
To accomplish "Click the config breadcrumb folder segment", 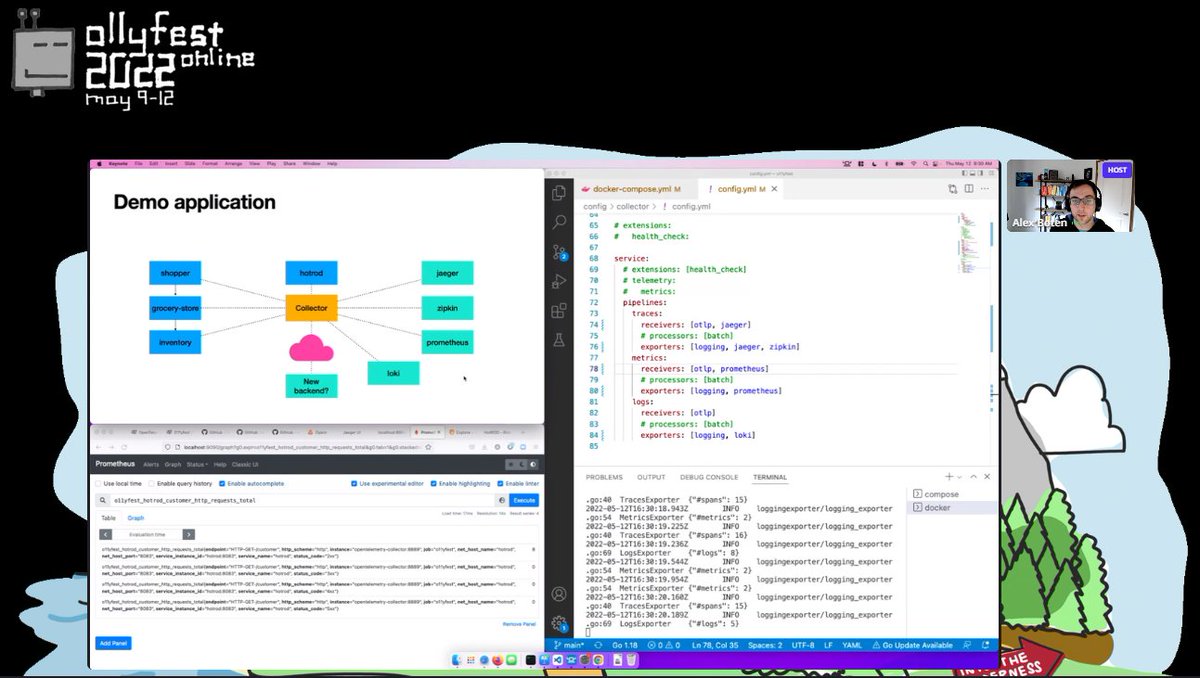I will (x=595, y=206).
